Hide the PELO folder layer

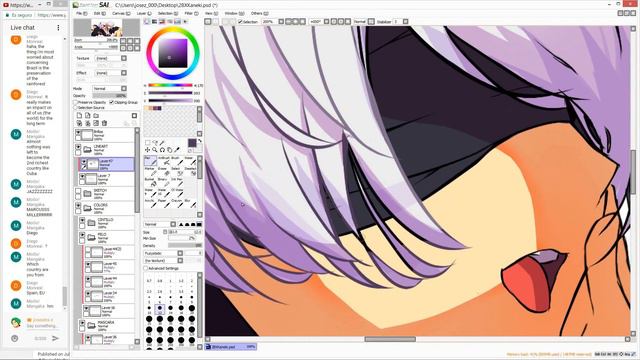click(82, 235)
